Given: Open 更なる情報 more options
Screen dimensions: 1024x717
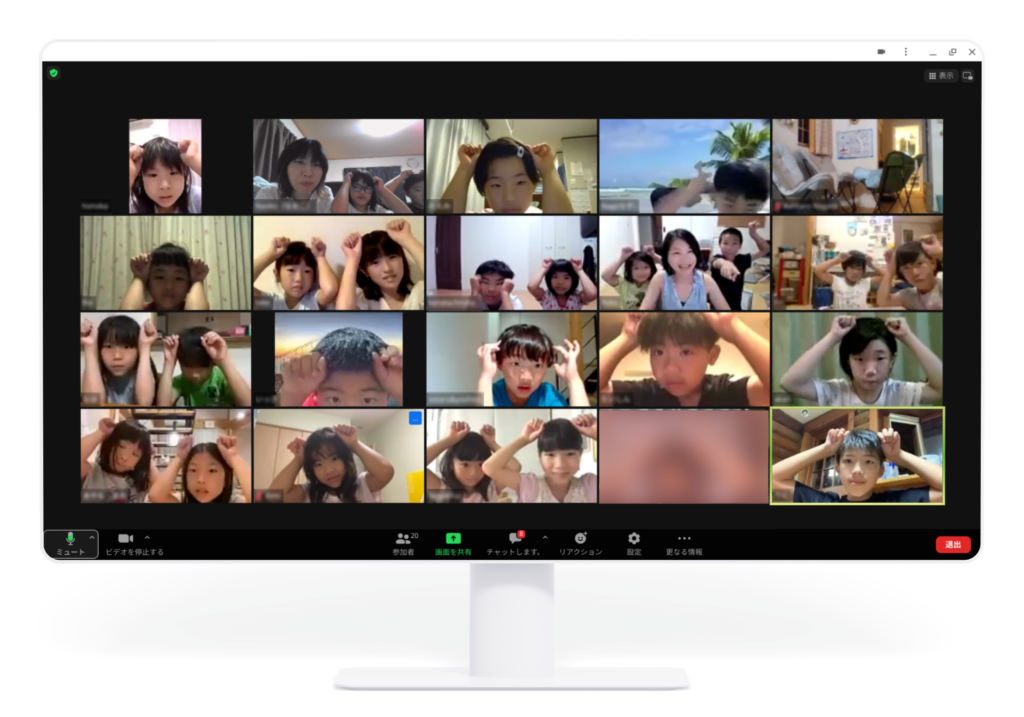Looking at the screenshot, I should coord(684,543).
